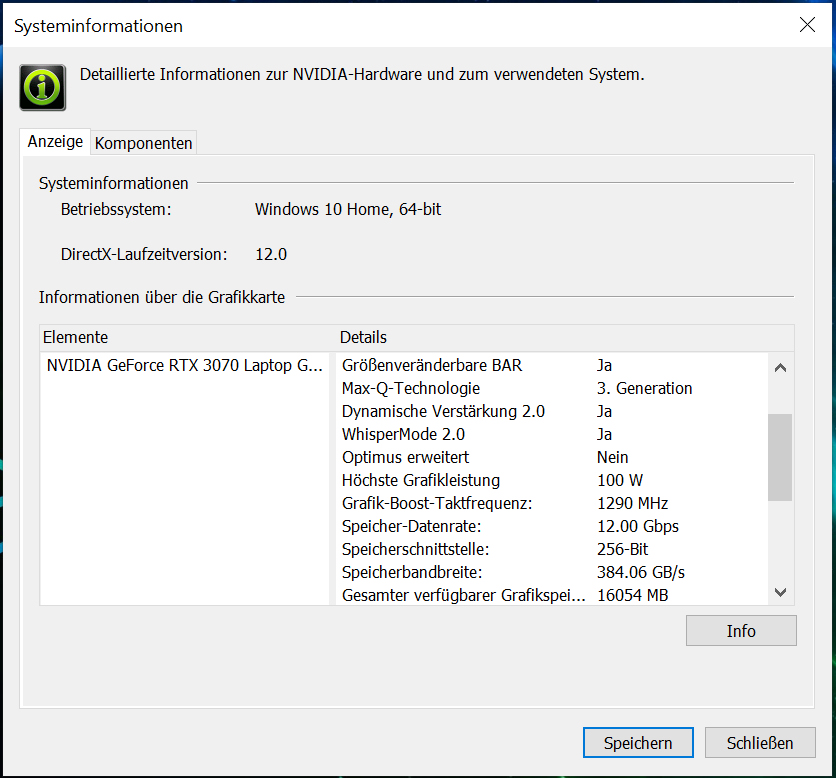Select the WhisperMode 2.0 row
The height and width of the screenshot is (778, 836).
point(403,435)
